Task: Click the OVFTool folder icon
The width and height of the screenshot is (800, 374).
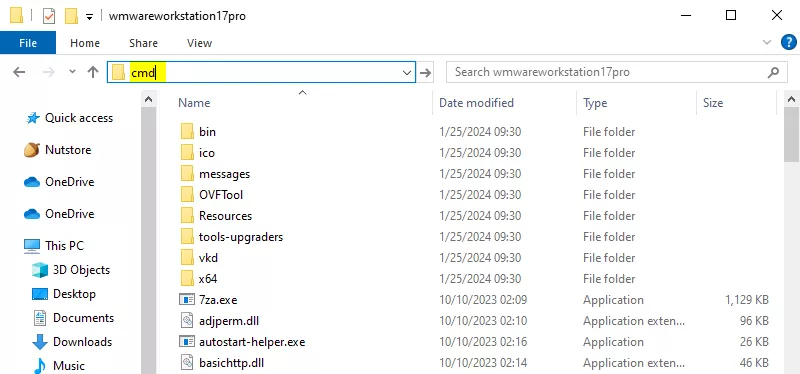Action: click(187, 195)
